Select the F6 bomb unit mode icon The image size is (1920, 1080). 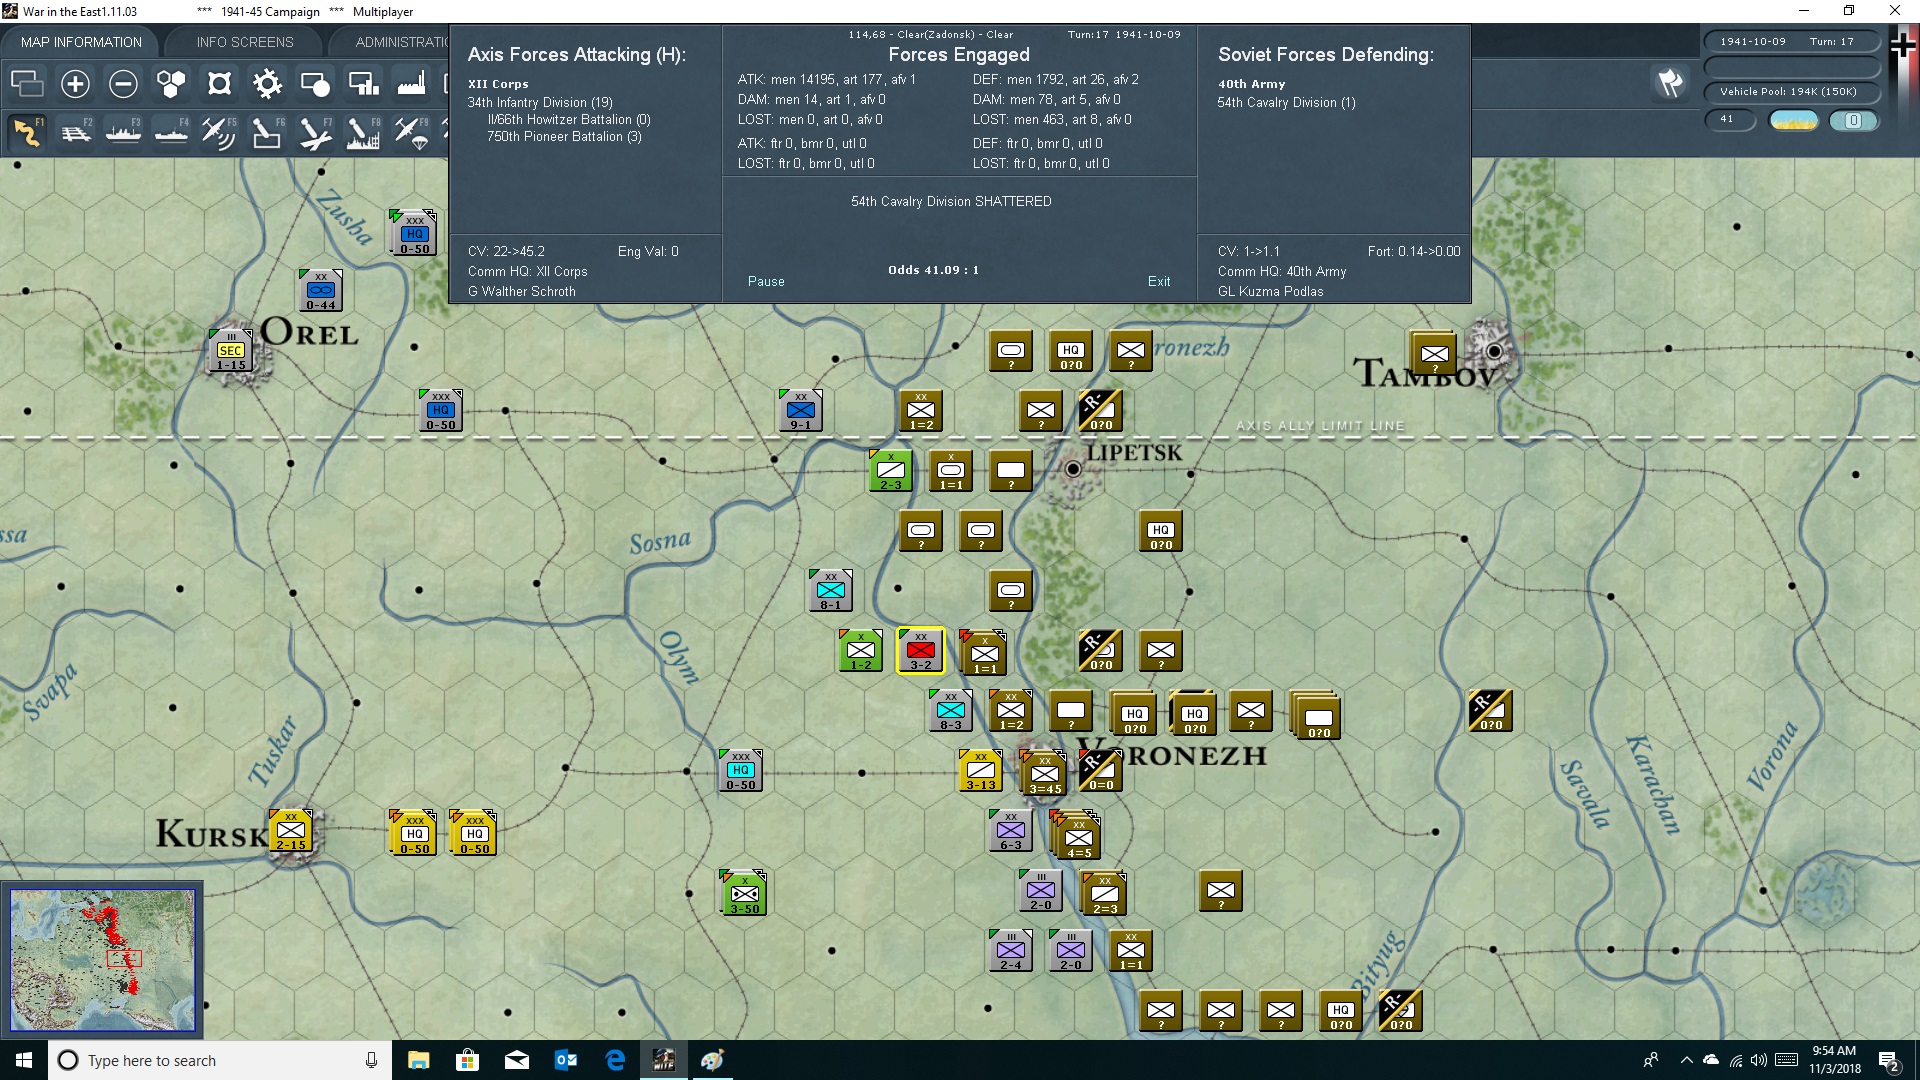pos(267,132)
